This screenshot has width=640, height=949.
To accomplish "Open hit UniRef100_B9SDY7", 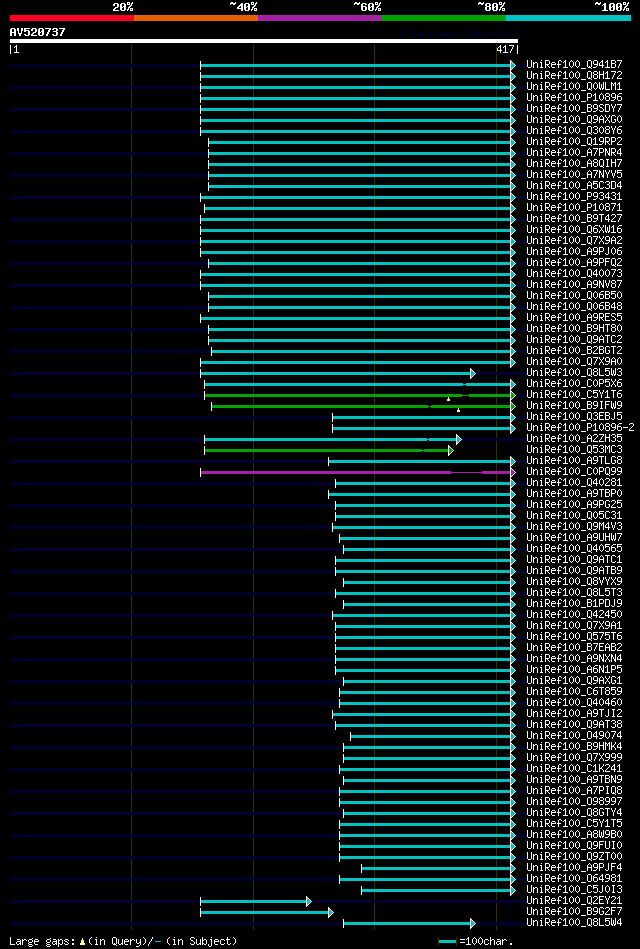I will tap(574, 108).
